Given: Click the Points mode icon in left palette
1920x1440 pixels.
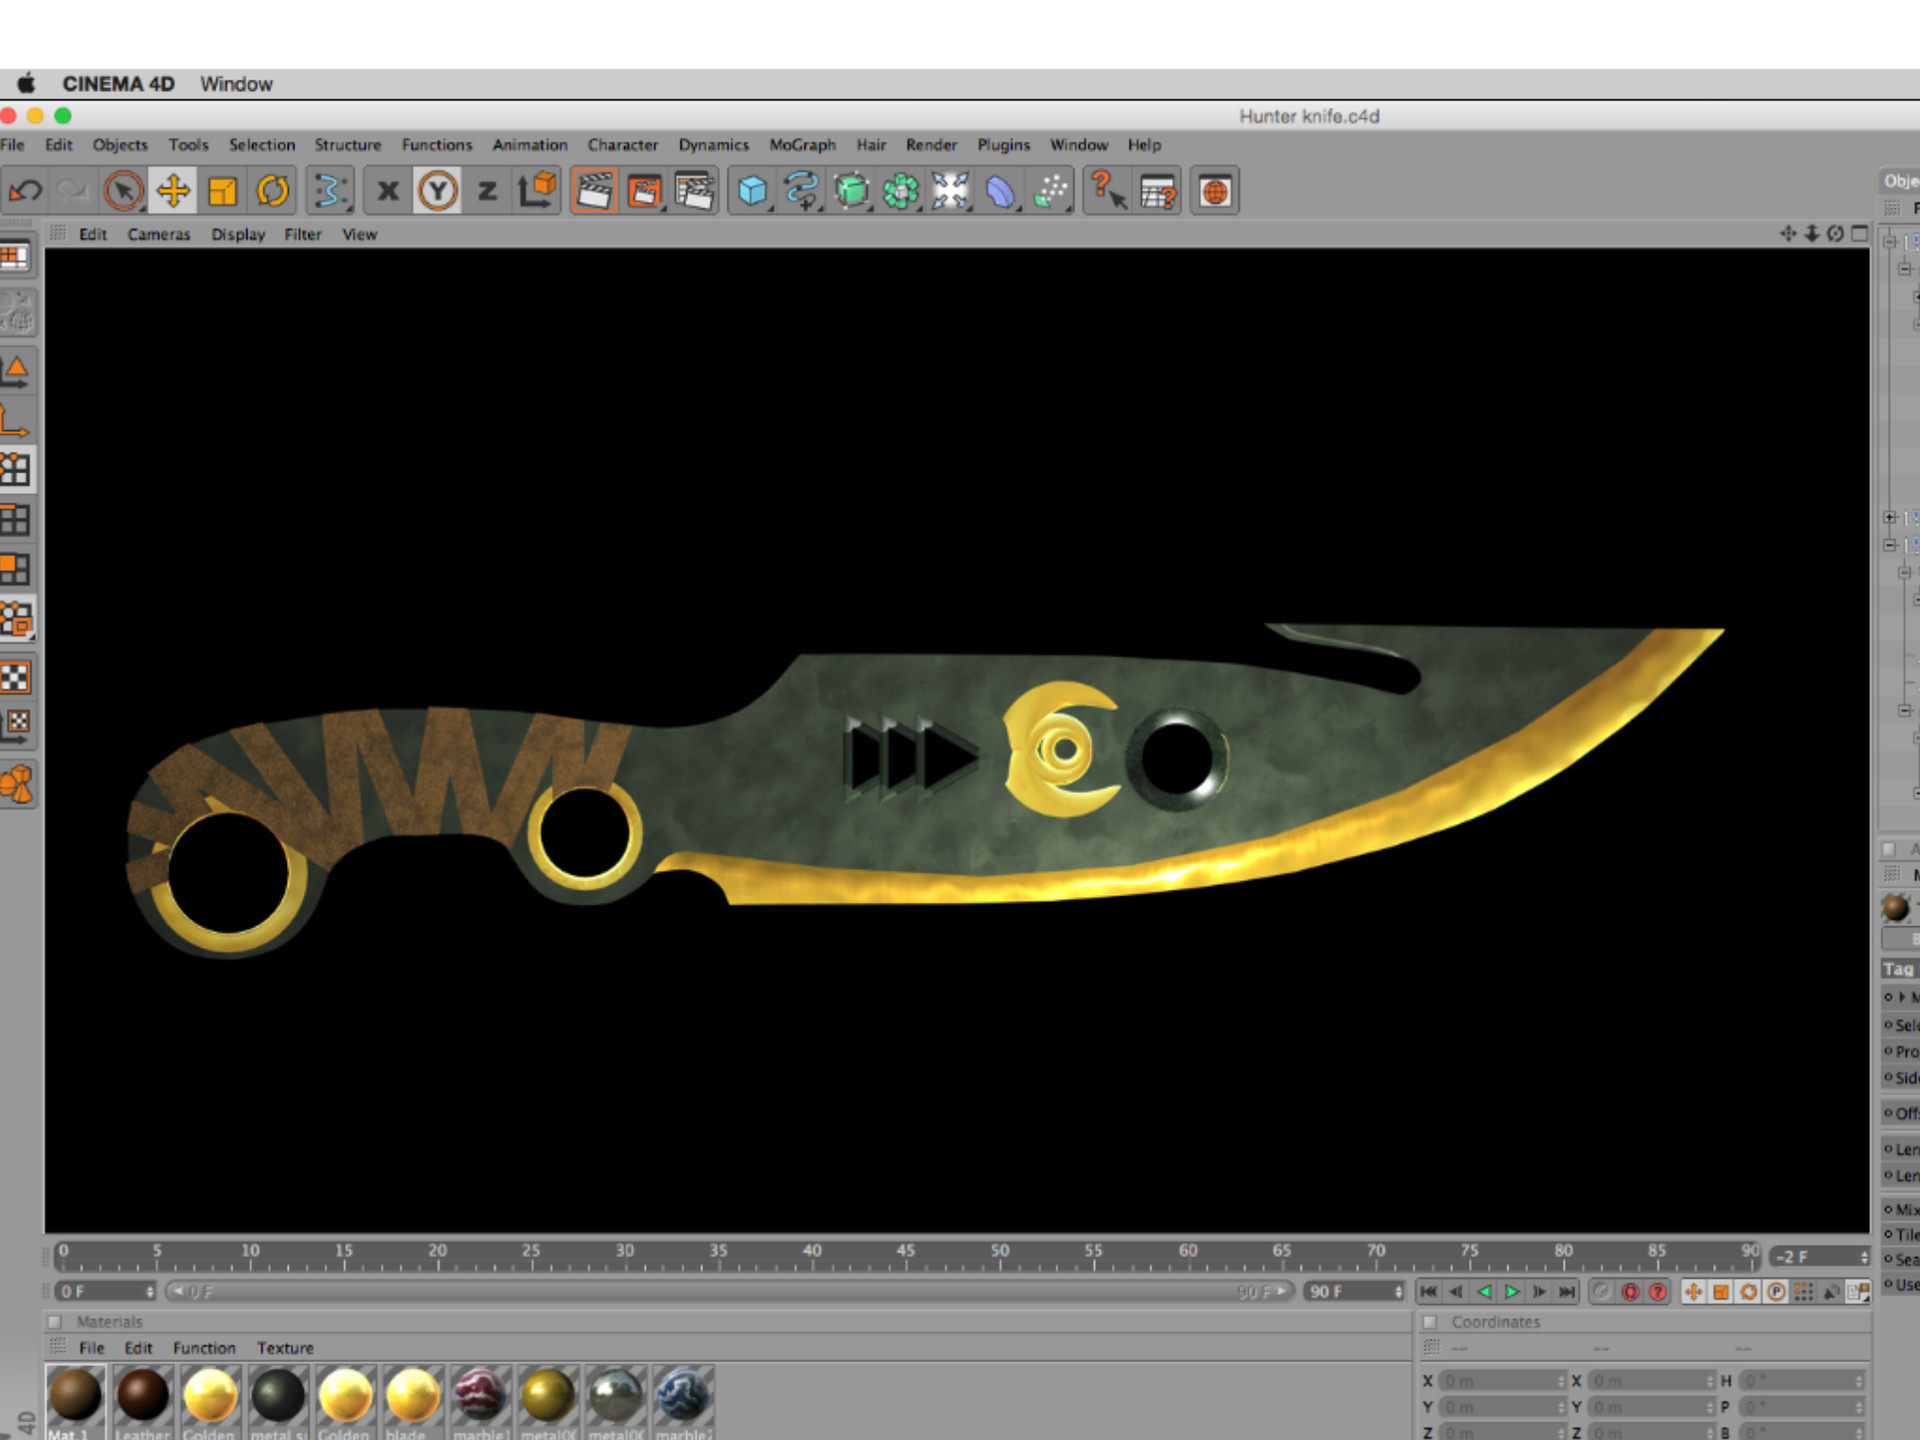Looking at the screenshot, I should tap(16, 466).
